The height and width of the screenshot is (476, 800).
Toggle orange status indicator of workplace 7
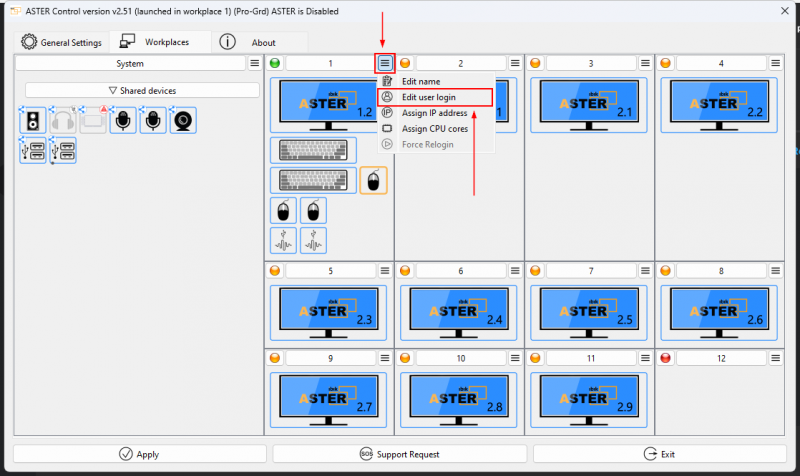click(x=535, y=271)
